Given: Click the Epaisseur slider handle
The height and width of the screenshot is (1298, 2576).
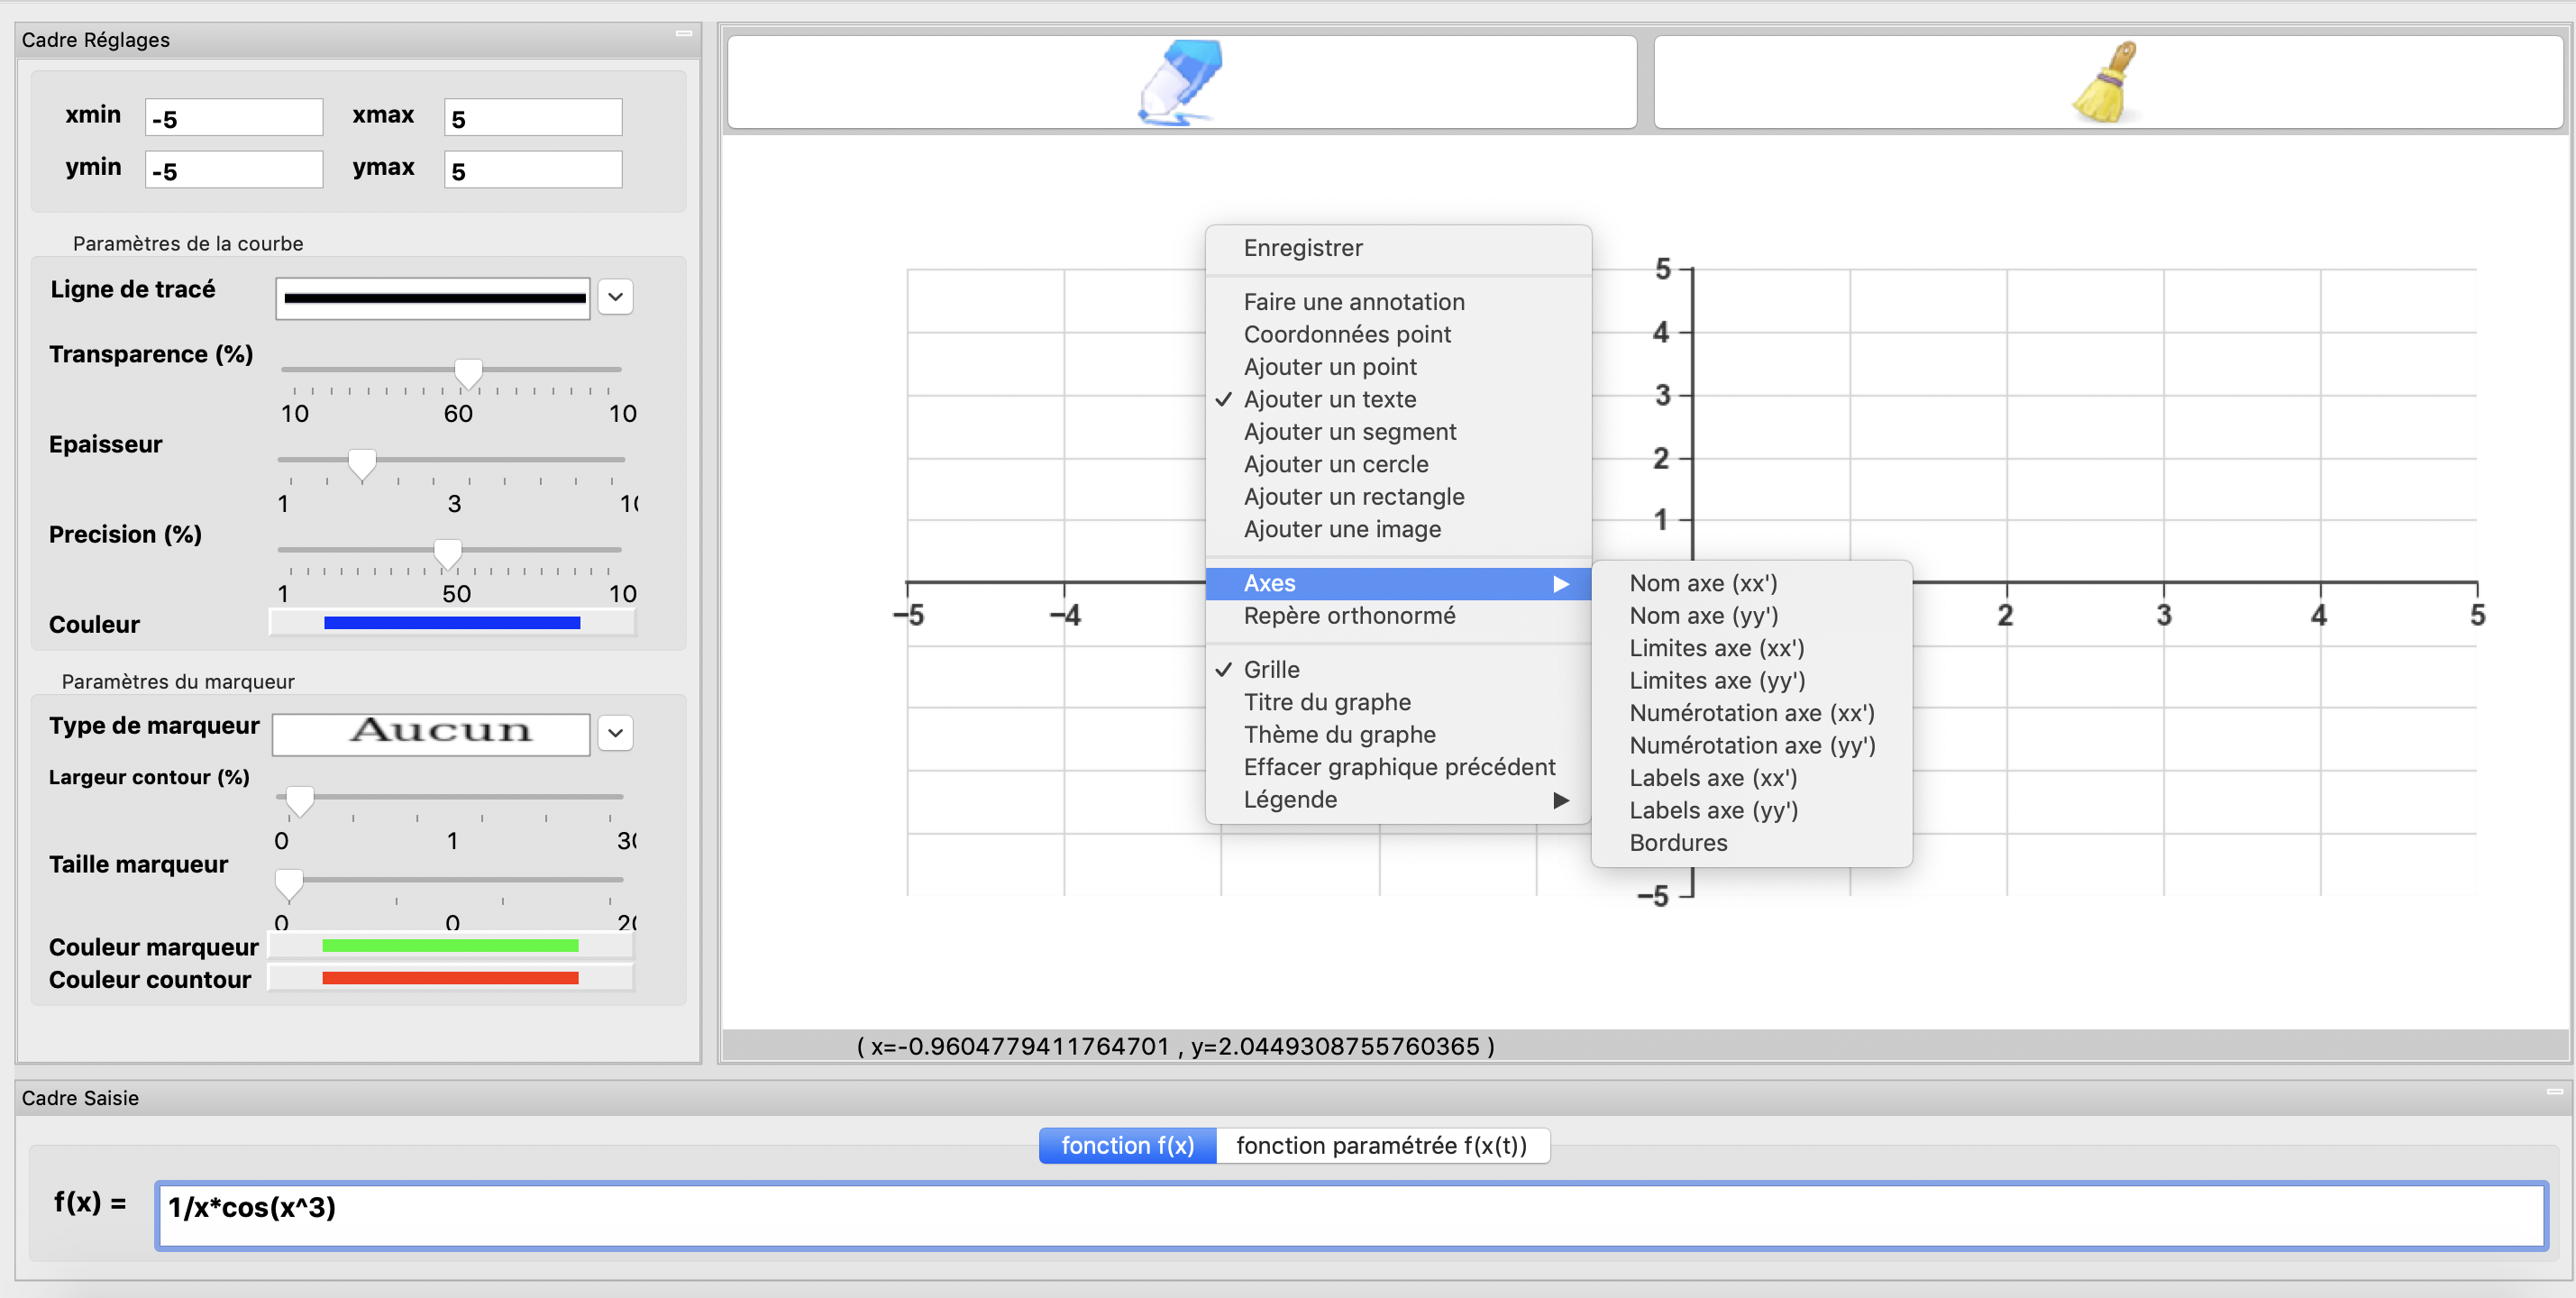Looking at the screenshot, I should click(x=362, y=464).
